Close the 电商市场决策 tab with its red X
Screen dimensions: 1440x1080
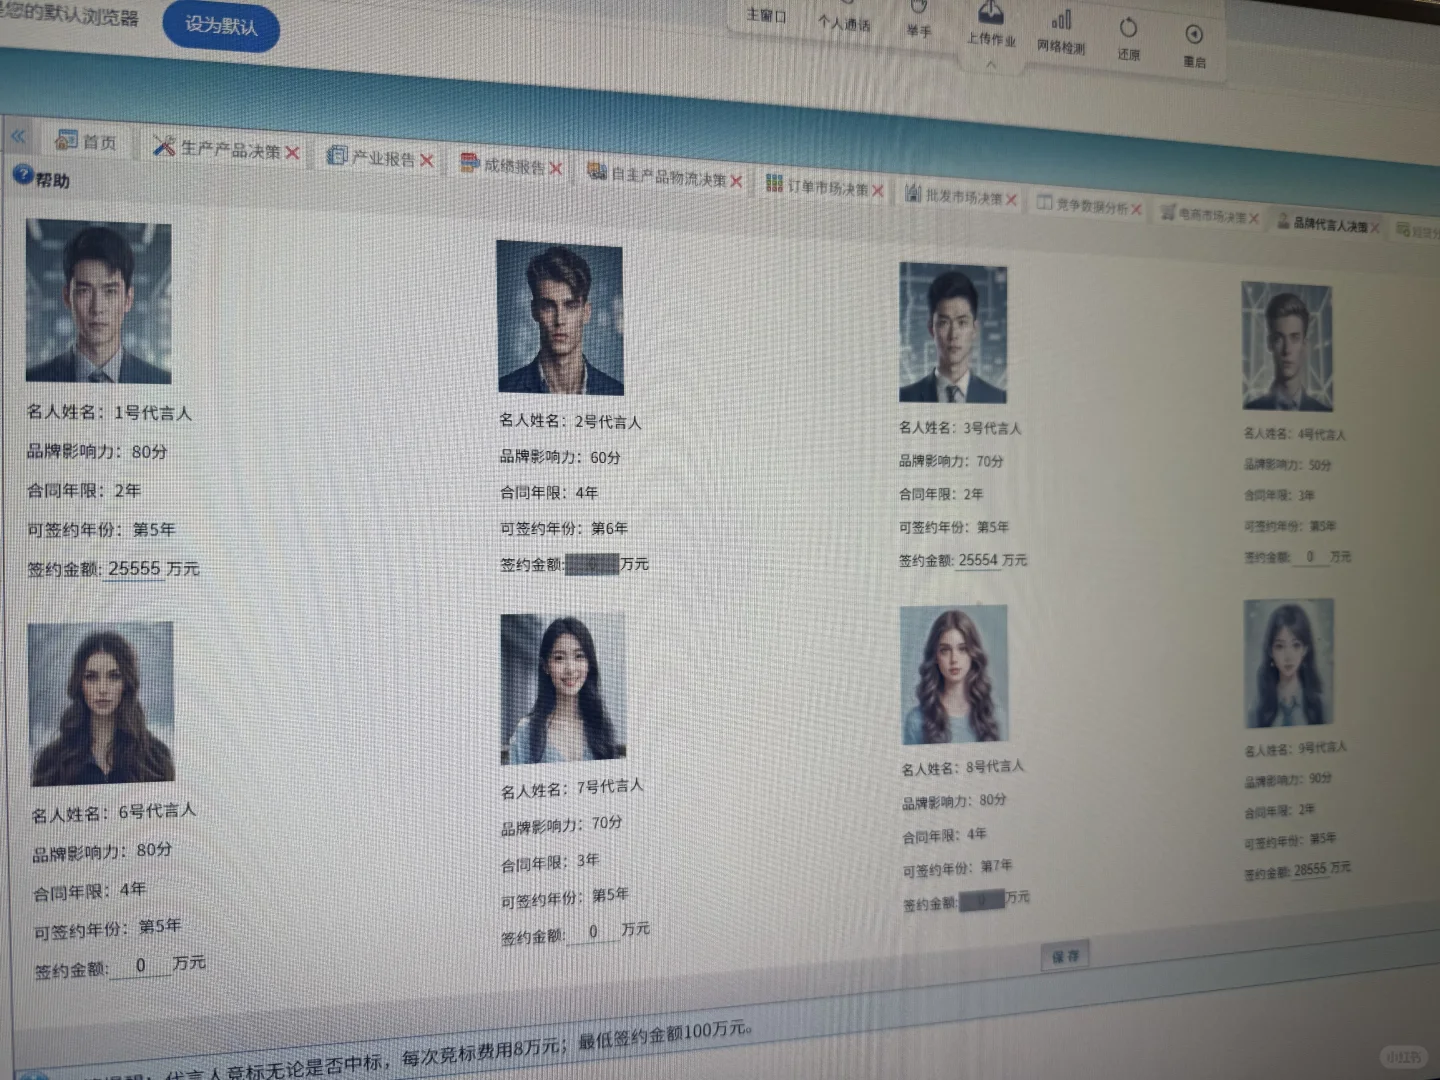click(1254, 218)
